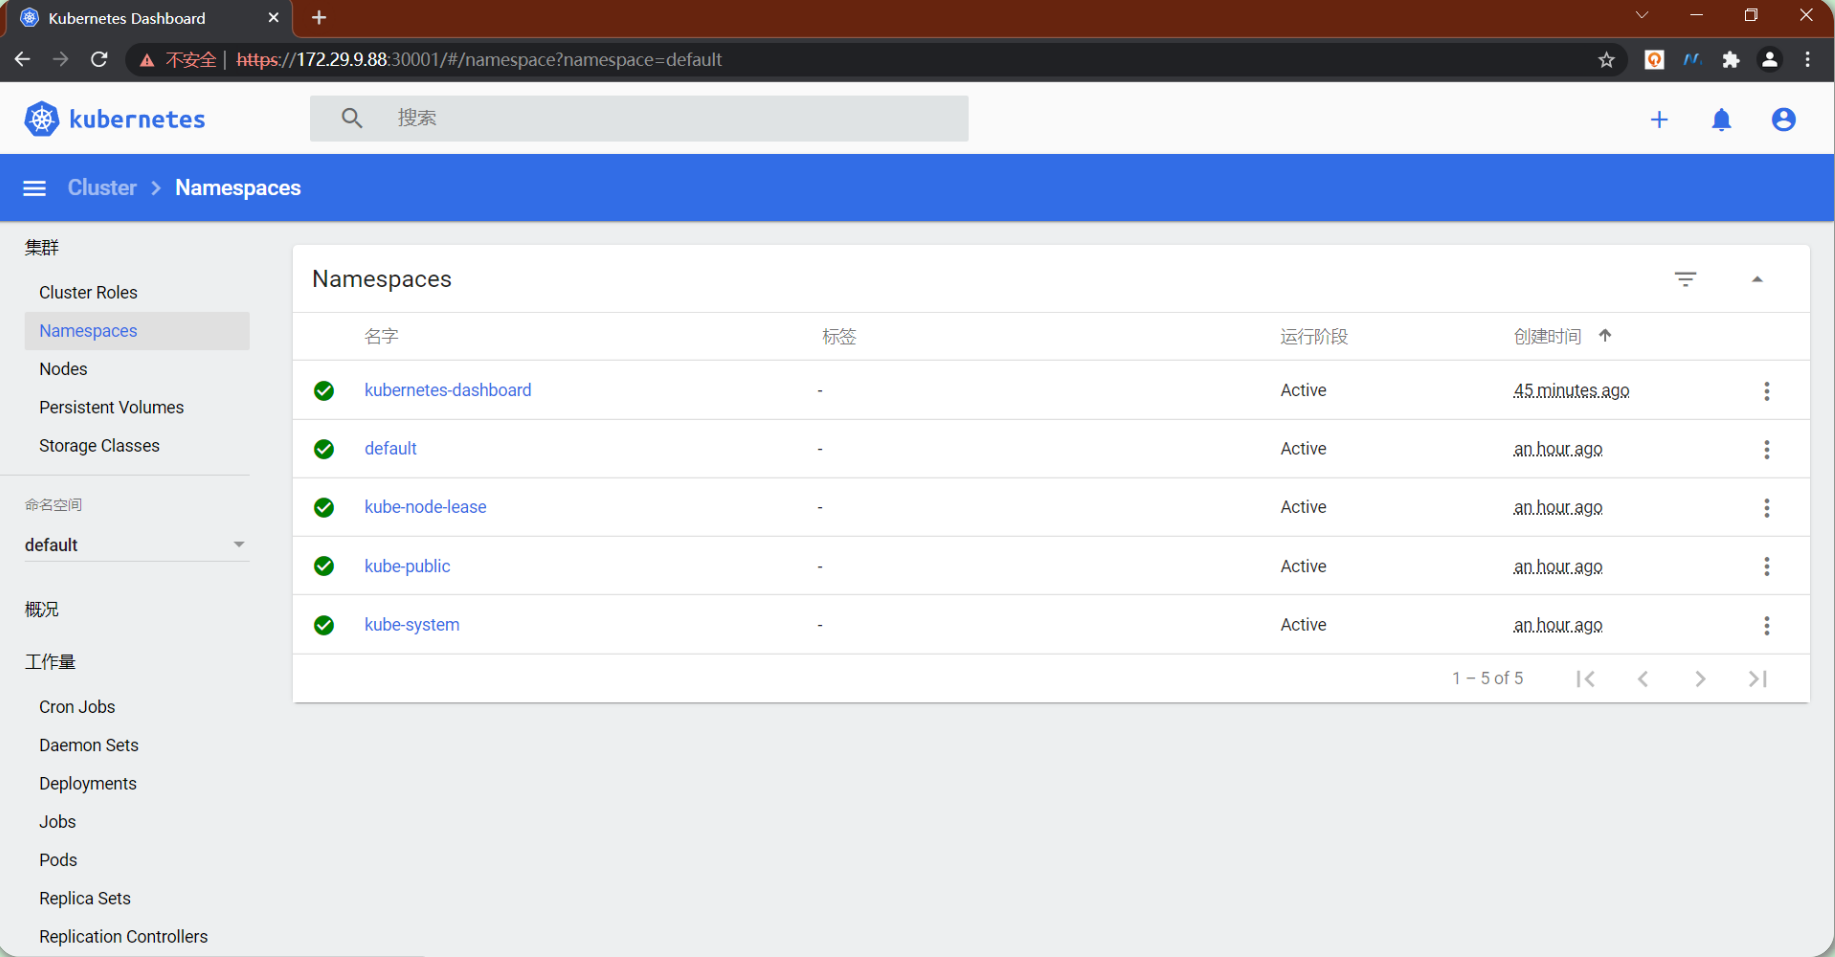Open the tab search chevron
The height and width of the screenshot is (957, 1835).
click(x=1642, y=15)
